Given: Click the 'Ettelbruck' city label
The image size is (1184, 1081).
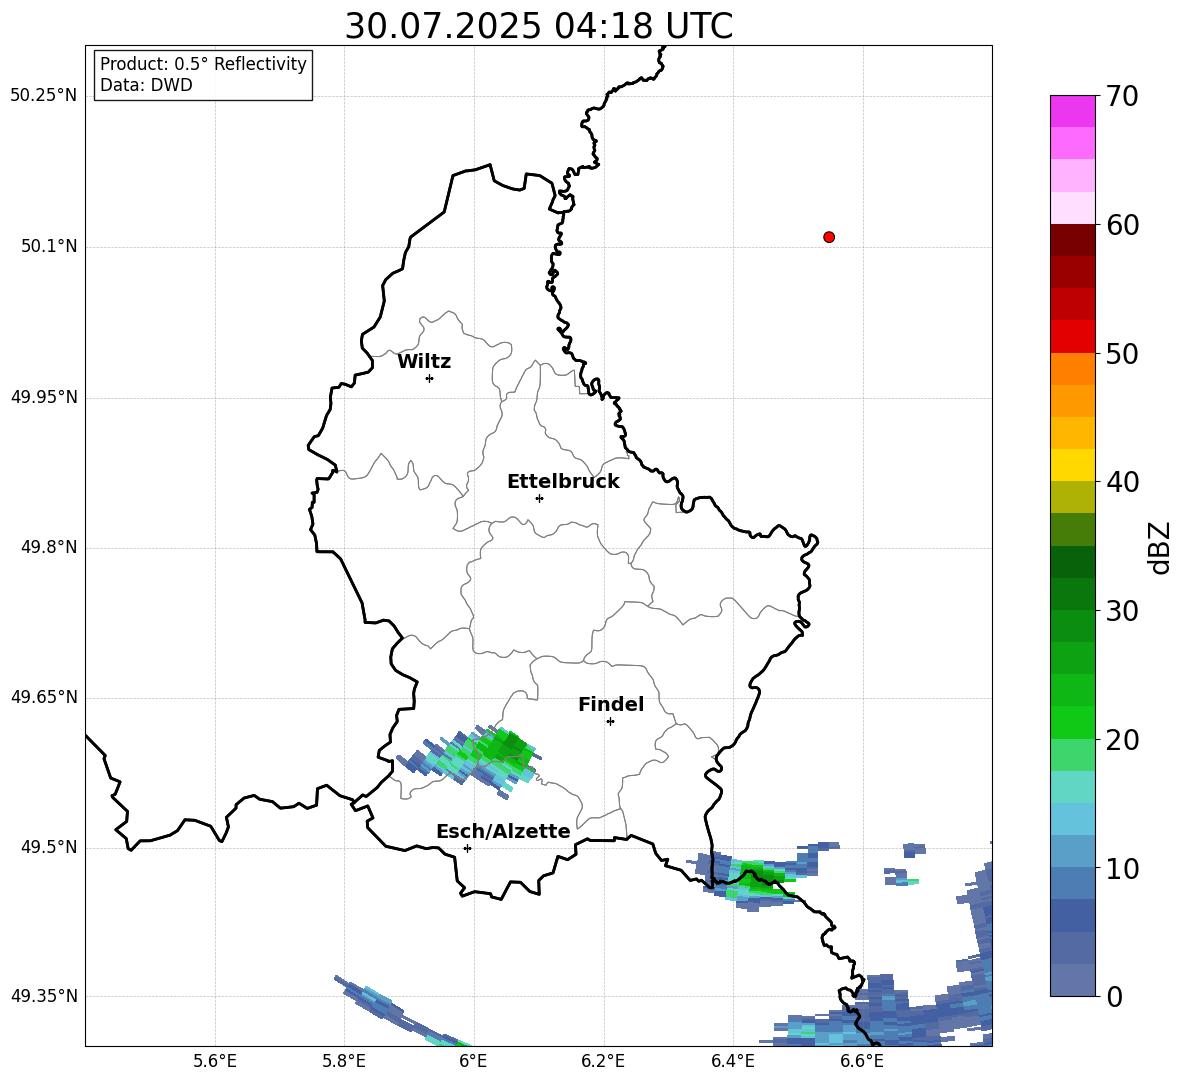Looking at the screenshot, I should click(563, 482).
